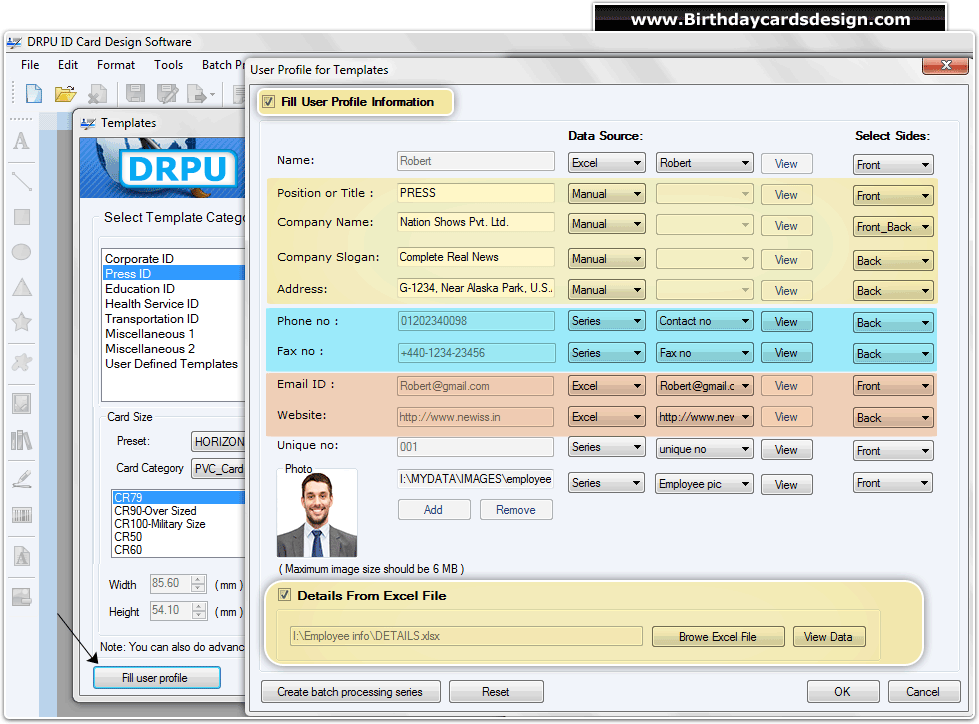This screenshot has height=724, width=979.
Task: Confirm with the OK button
Action: pyautogui.click(x=843, y=692)
